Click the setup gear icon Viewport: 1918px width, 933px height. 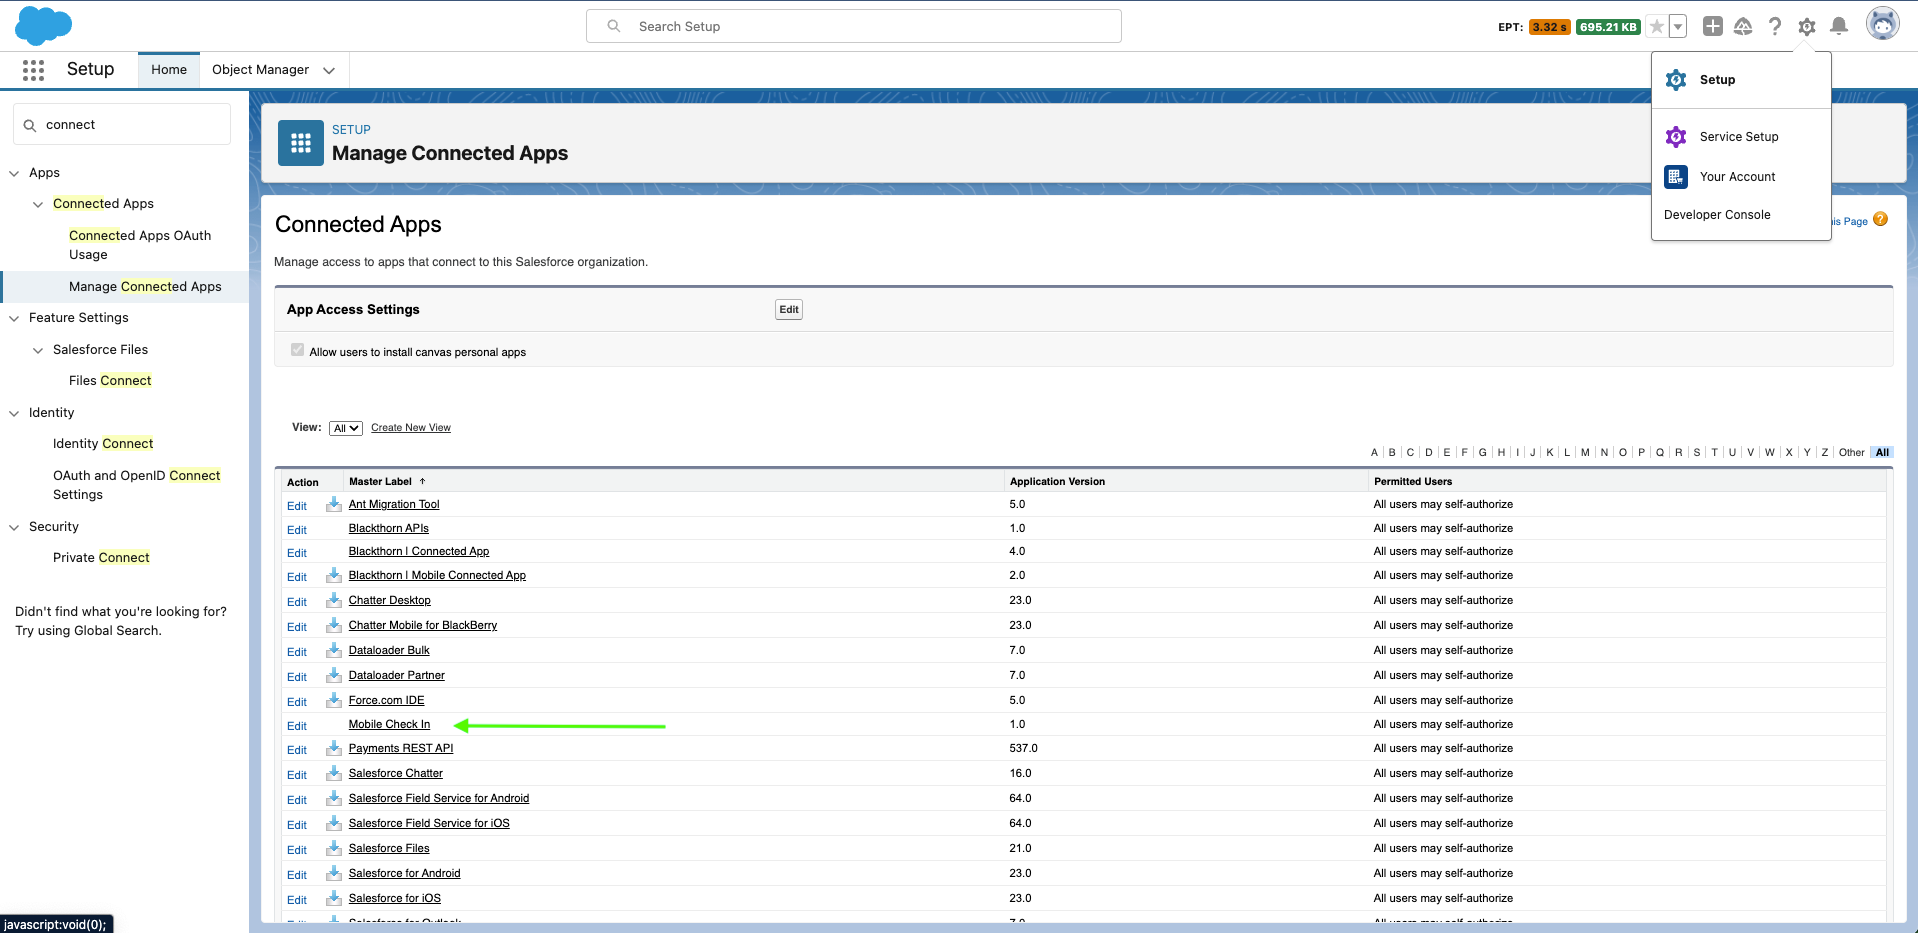[x=1806, y=27]
